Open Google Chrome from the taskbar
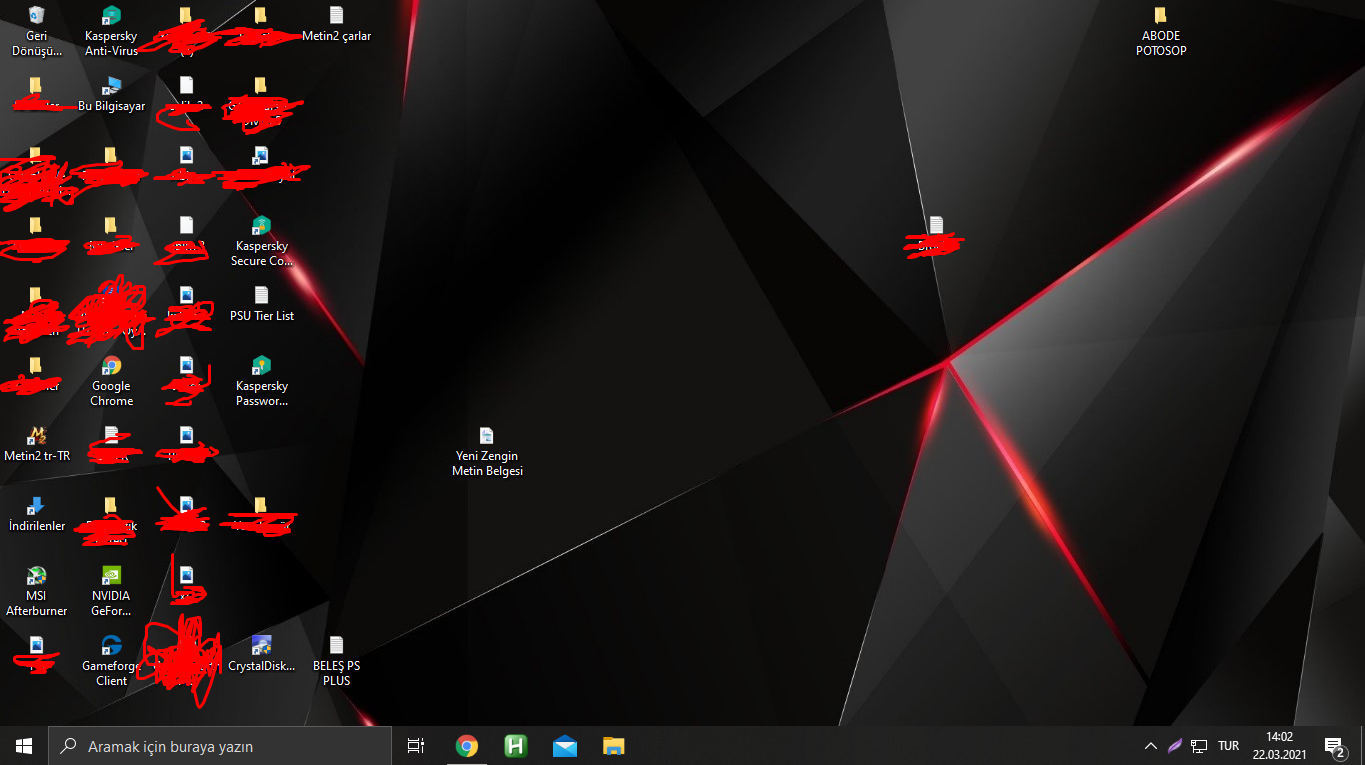The width and height of the screenshot is (1365, 765). (466, 746)
